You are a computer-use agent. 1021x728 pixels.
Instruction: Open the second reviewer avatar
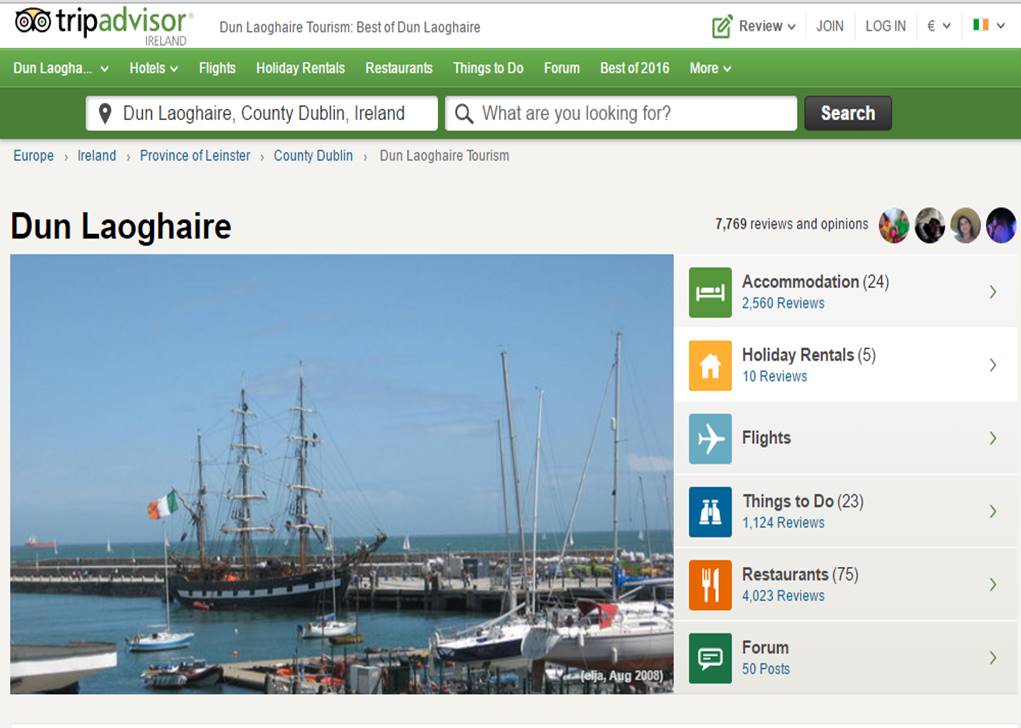point(930,225)
